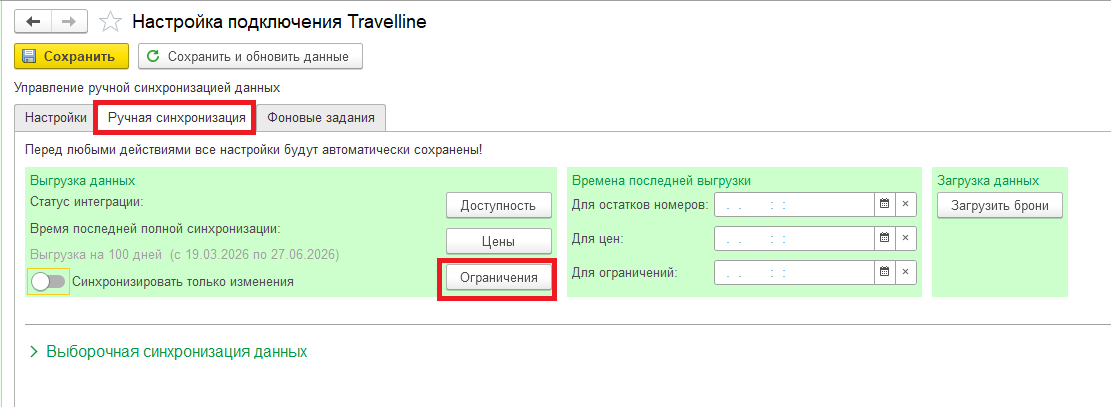Viewport: 1111px width, 407px height.
Task: Select the 'Ручная синхронизация' tab
Action: 176,118
